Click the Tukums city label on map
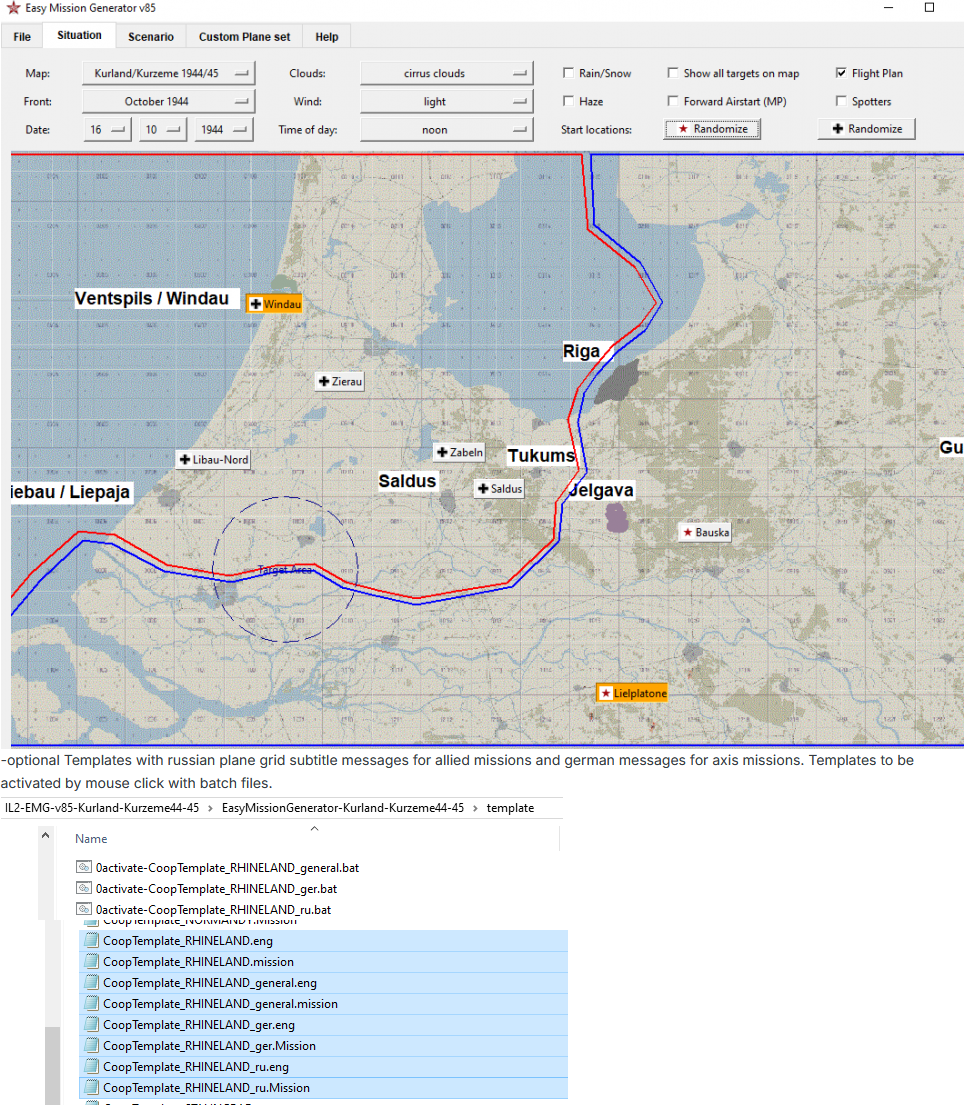Image resolution: width=970 pixels, height=1105 pixels. click(x=541, y=455)
